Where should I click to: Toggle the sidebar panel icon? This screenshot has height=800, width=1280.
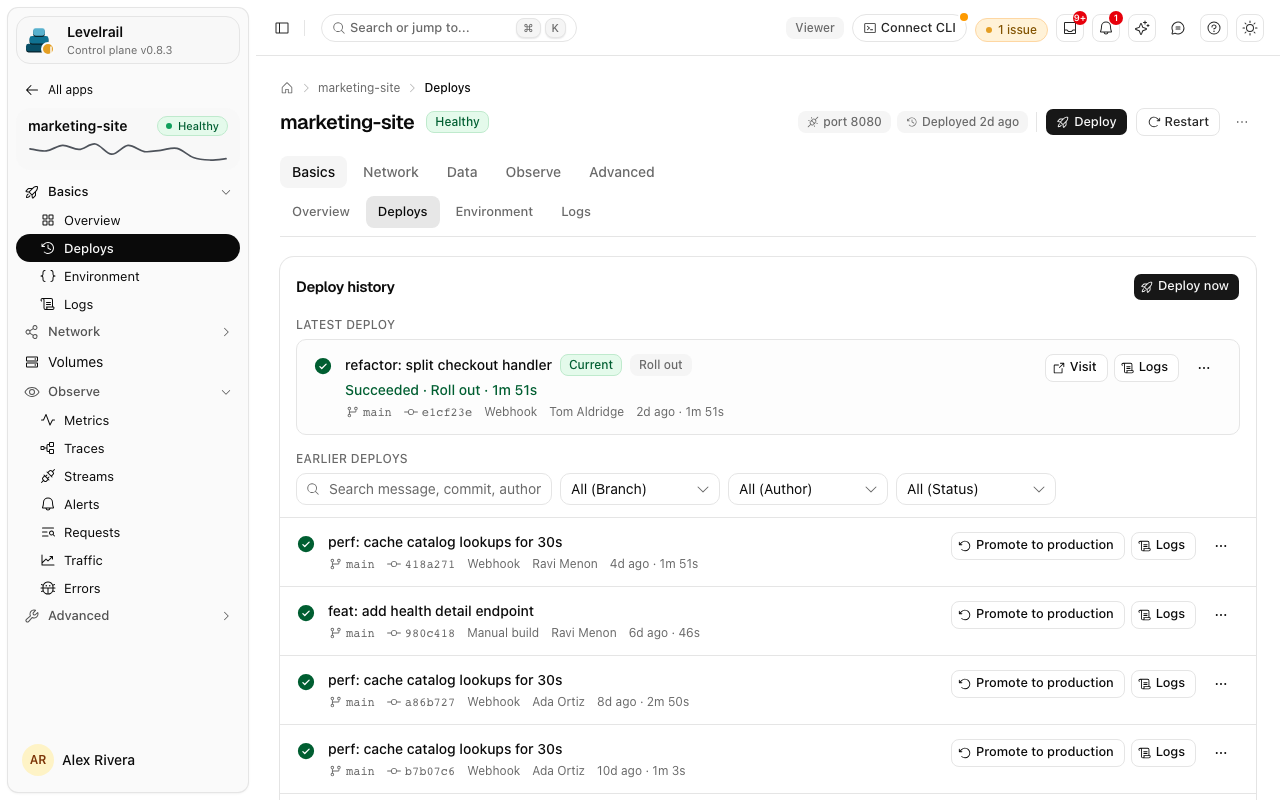point(282,28)
